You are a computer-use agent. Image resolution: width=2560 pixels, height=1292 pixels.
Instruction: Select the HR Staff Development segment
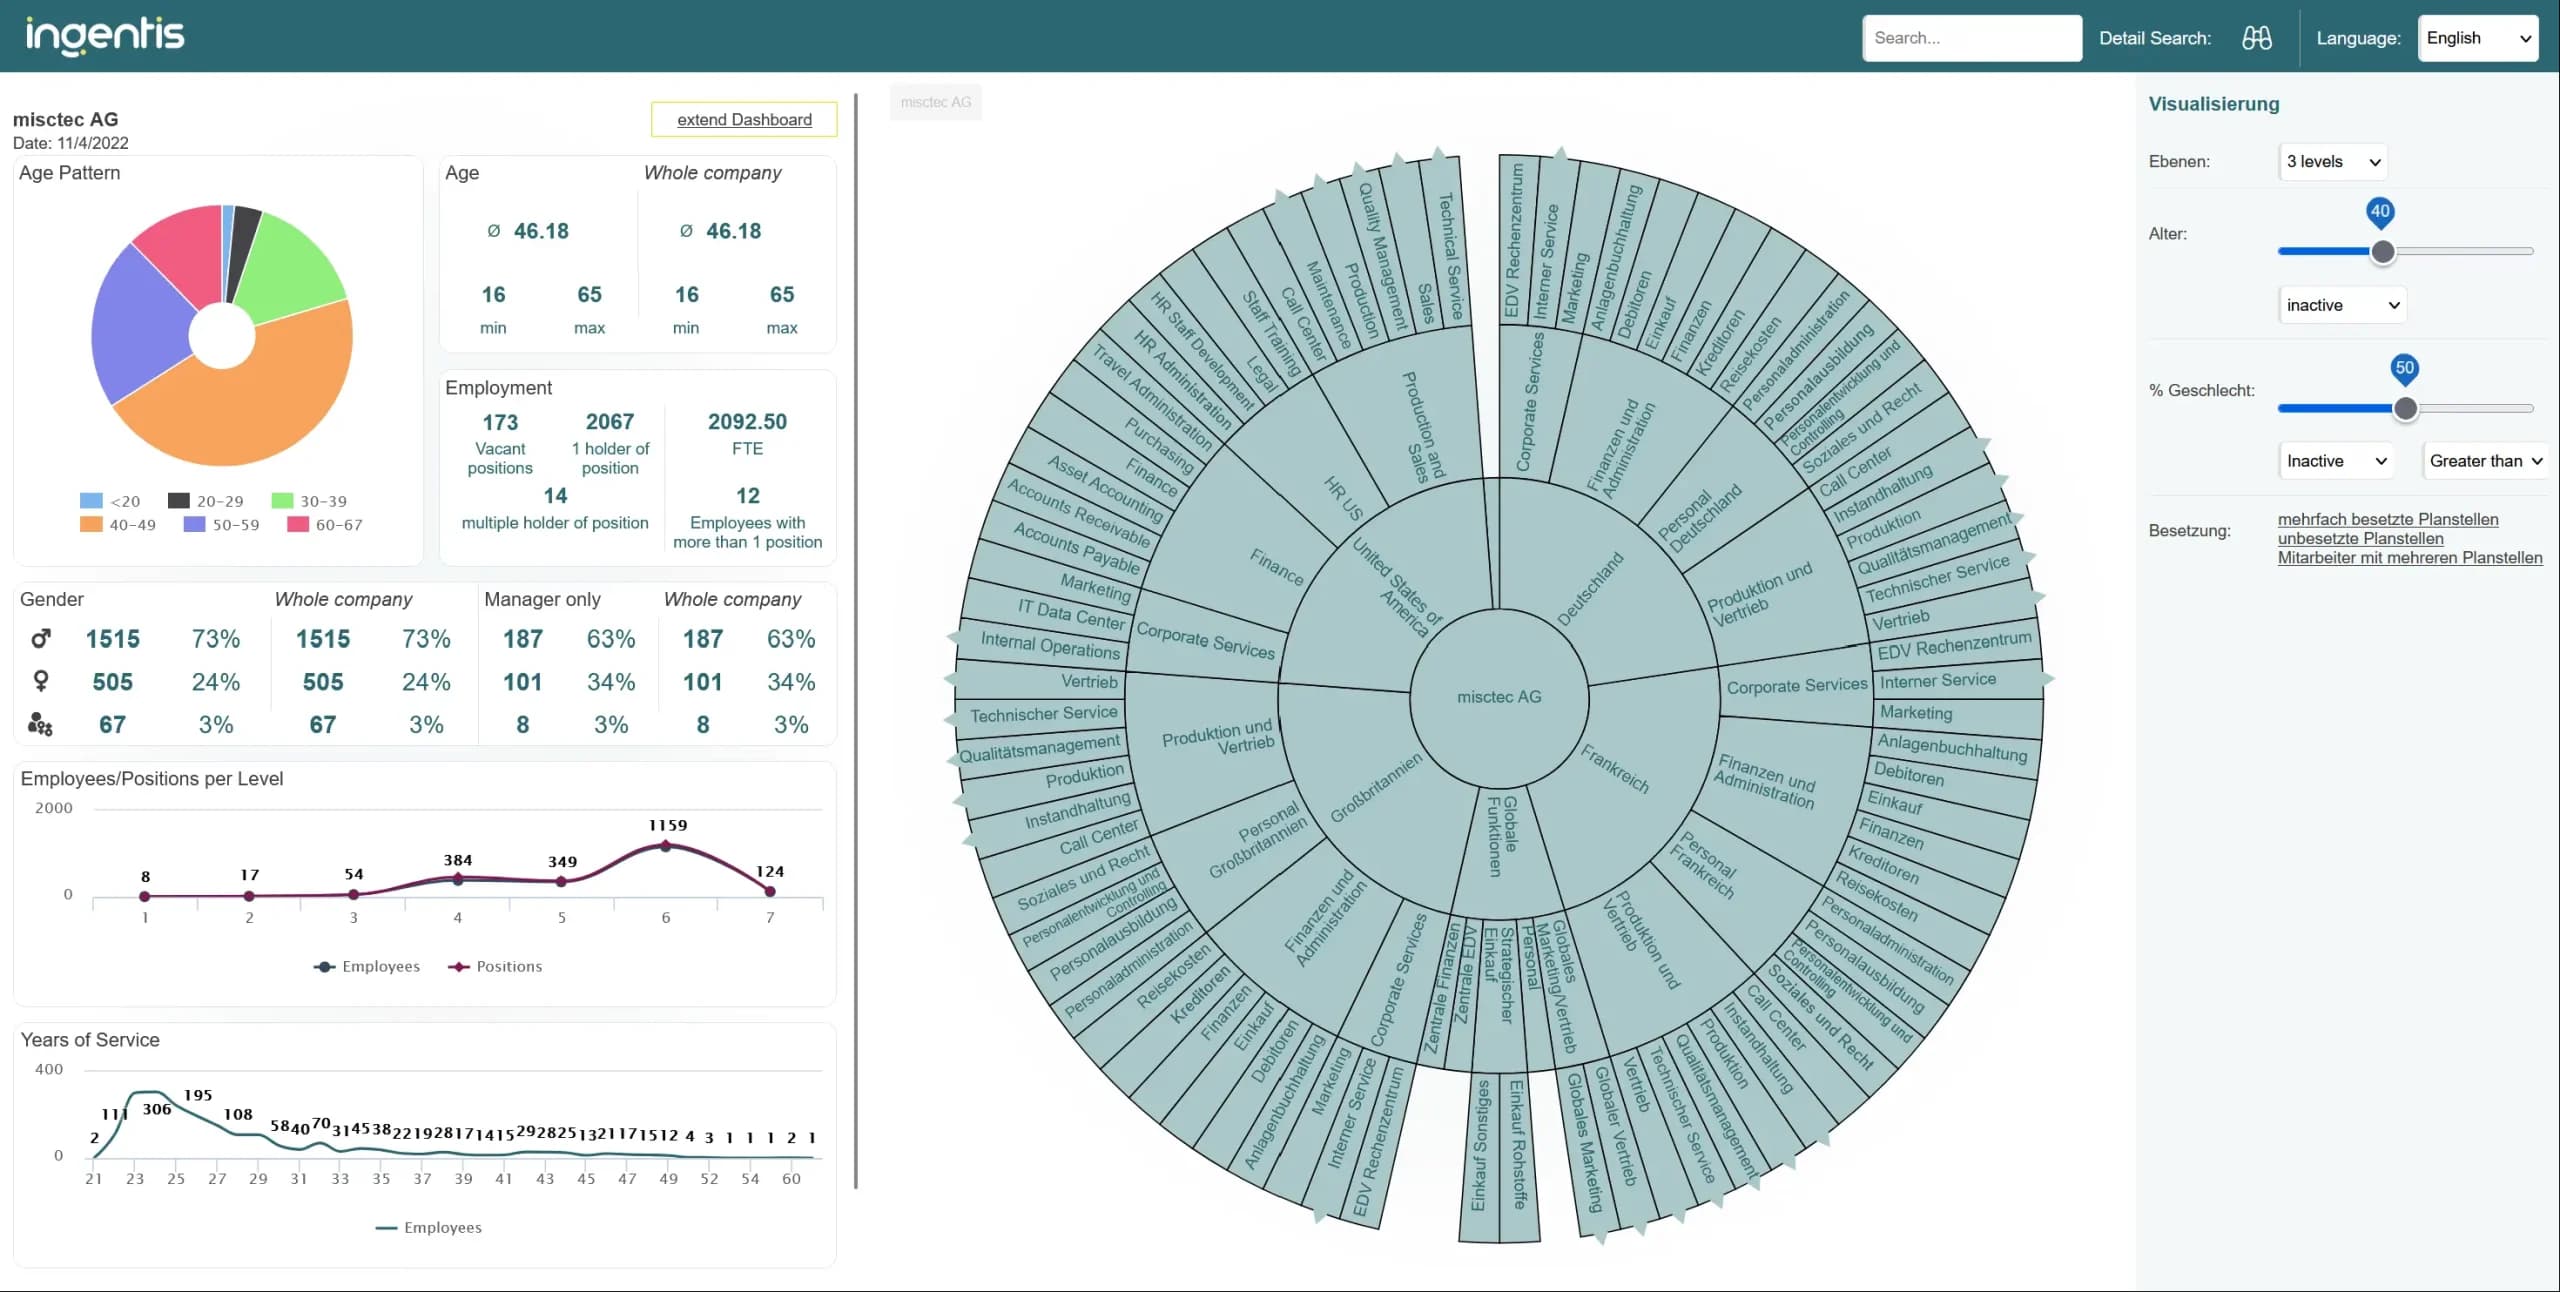pos(1203,351)
